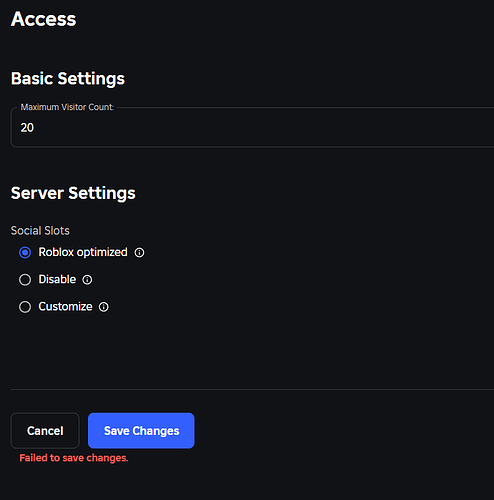494x500 pixels.
Task: Select the Roblox optimized radio button
Action: click(x=25, y=253)
